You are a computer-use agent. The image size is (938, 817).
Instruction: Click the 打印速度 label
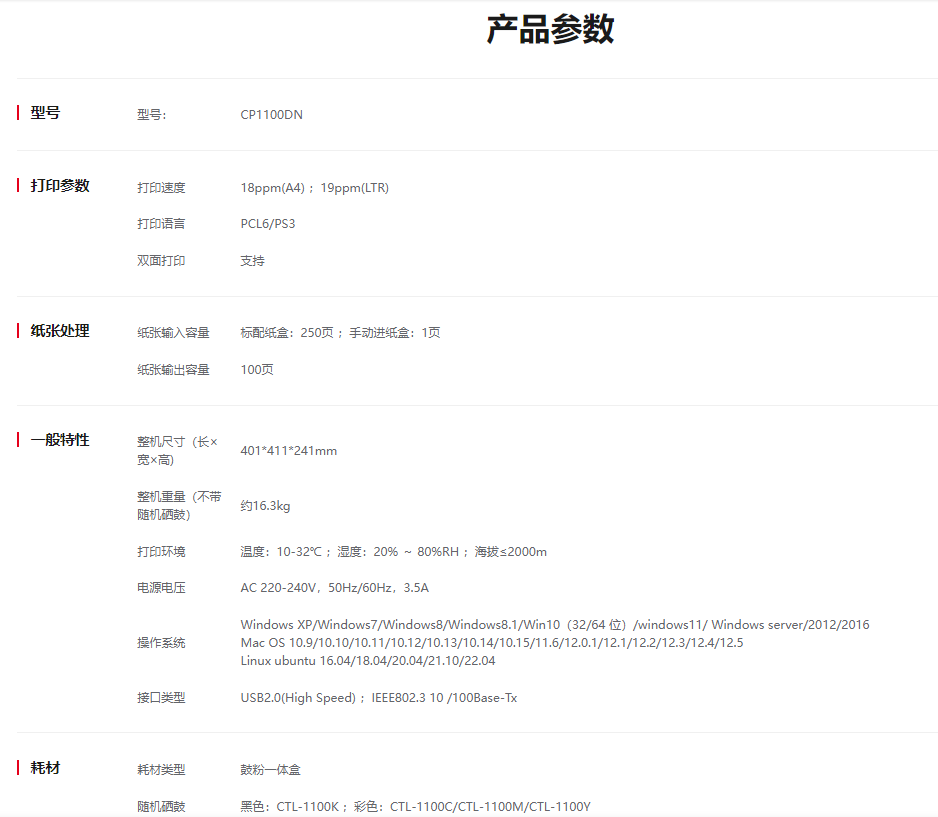(161, 188)
